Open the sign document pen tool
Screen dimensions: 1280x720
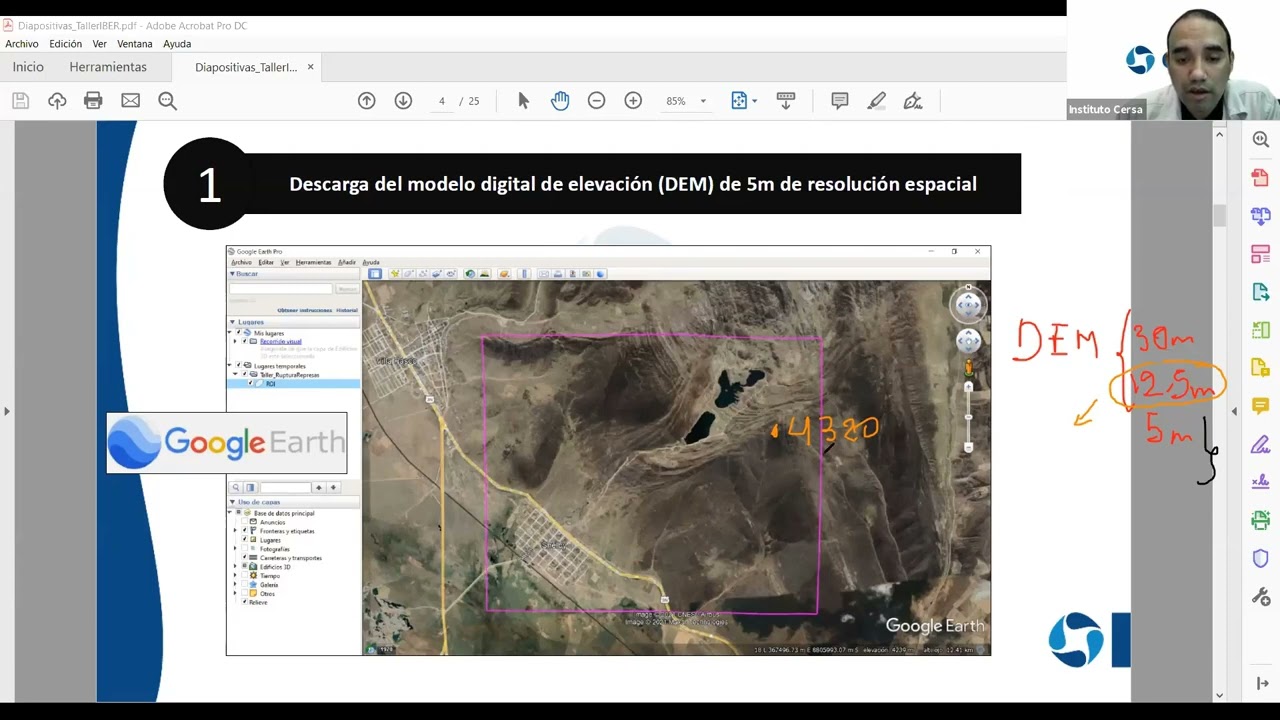[913, 101]
